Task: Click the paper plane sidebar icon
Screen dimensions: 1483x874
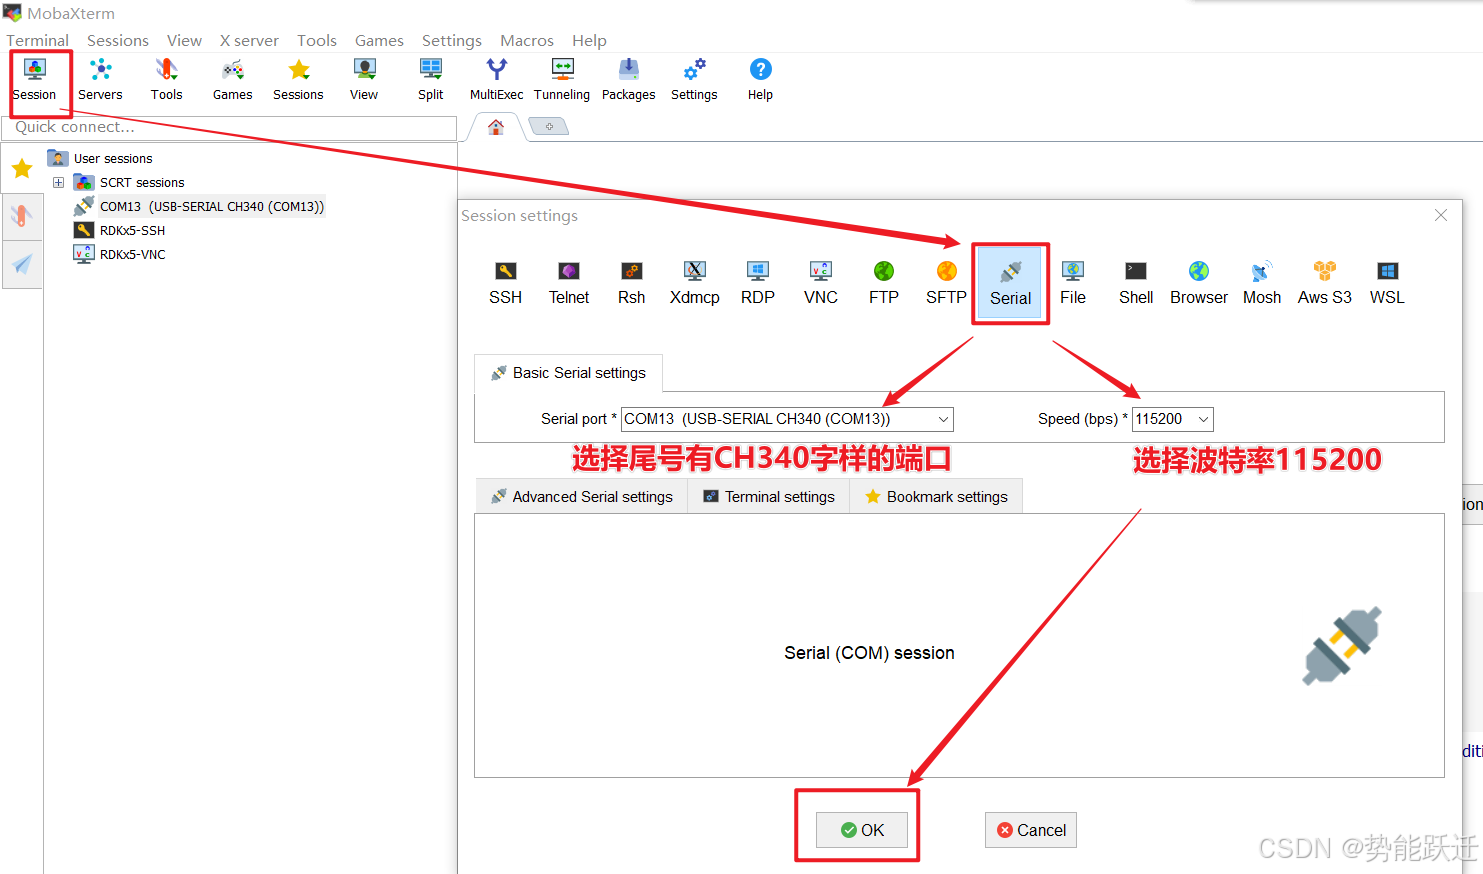Action: point(22,264)
